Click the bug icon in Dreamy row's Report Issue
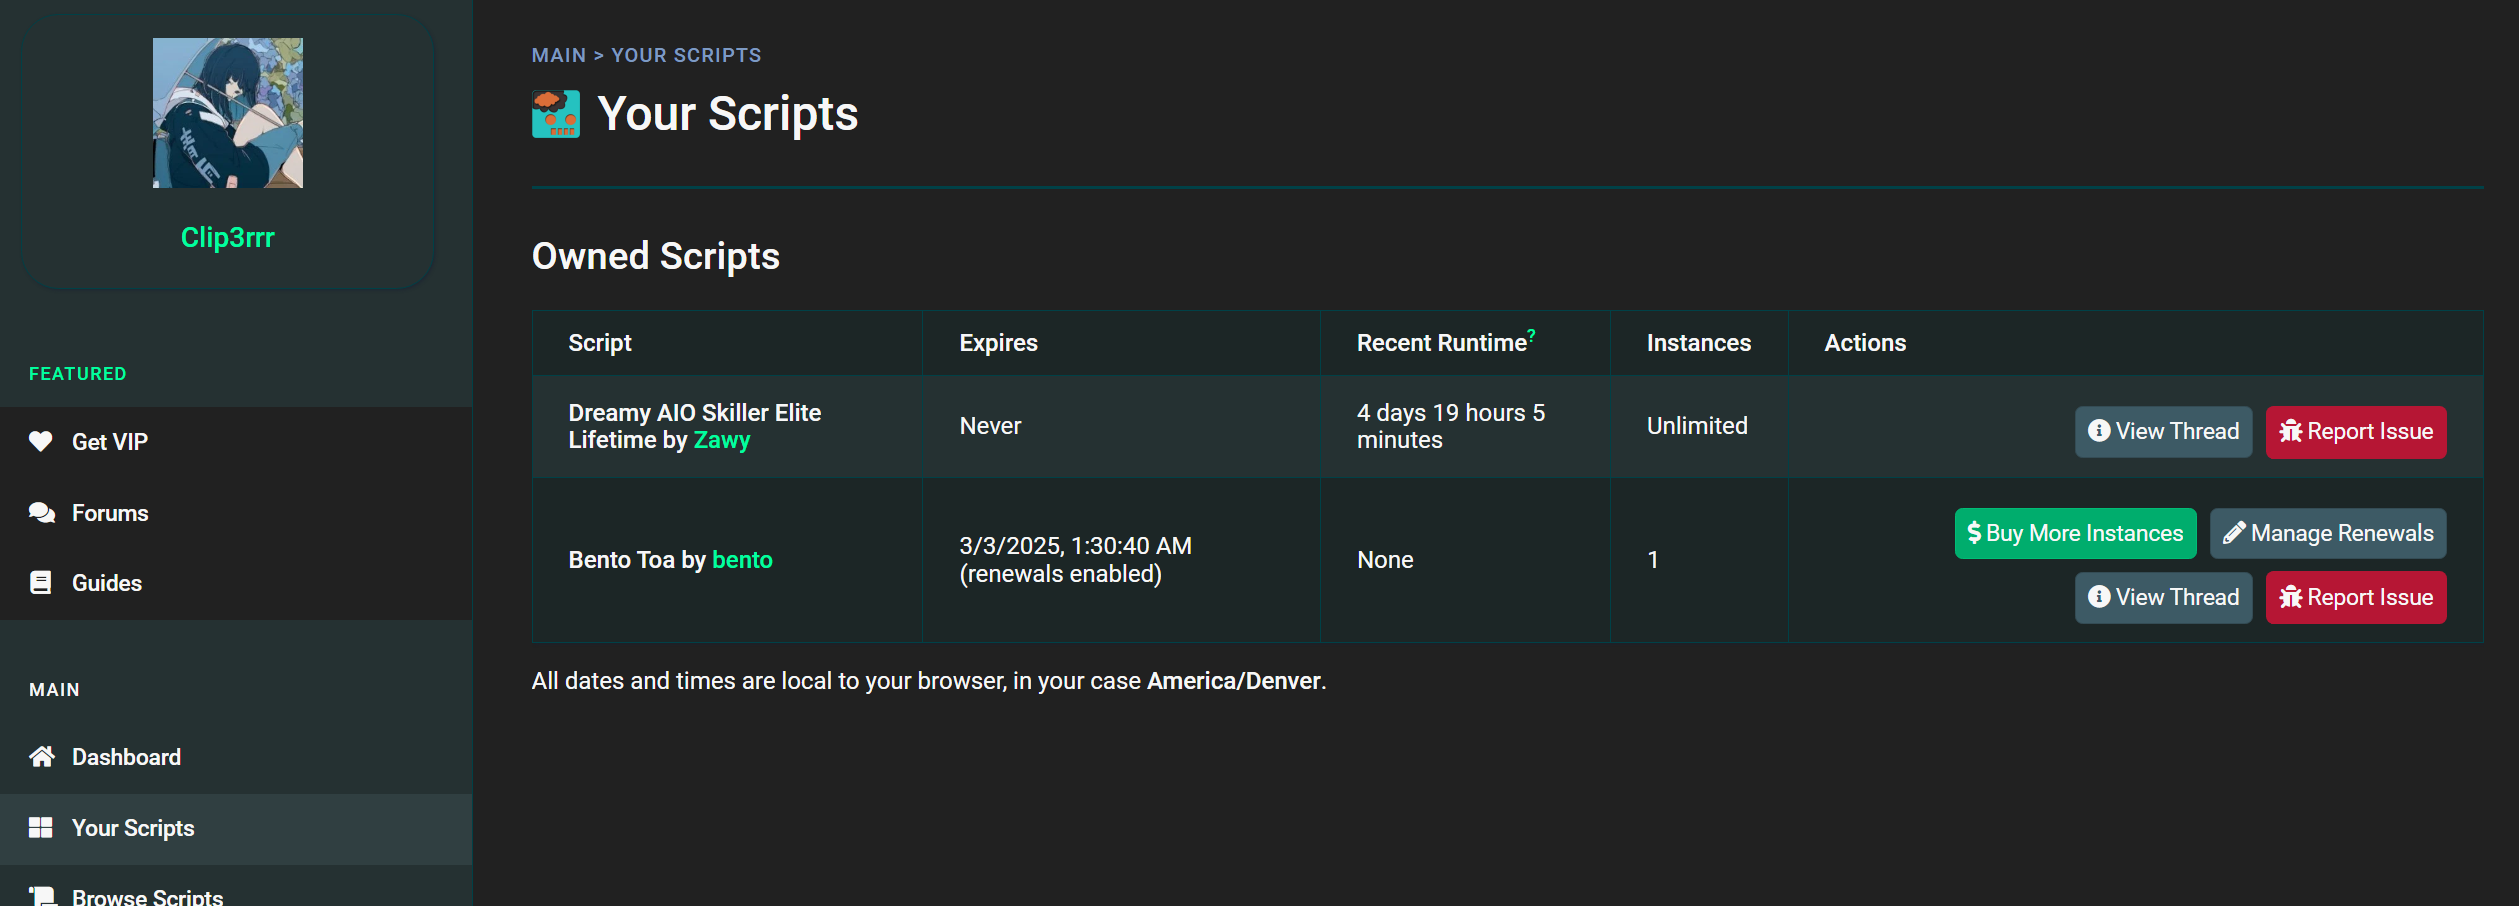 (x=2291, y=431)
